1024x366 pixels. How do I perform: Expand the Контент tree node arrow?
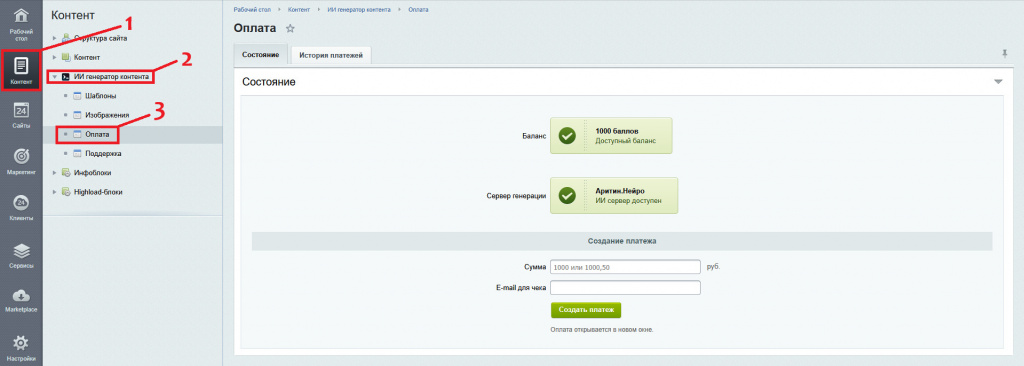(x=55, y=58)
